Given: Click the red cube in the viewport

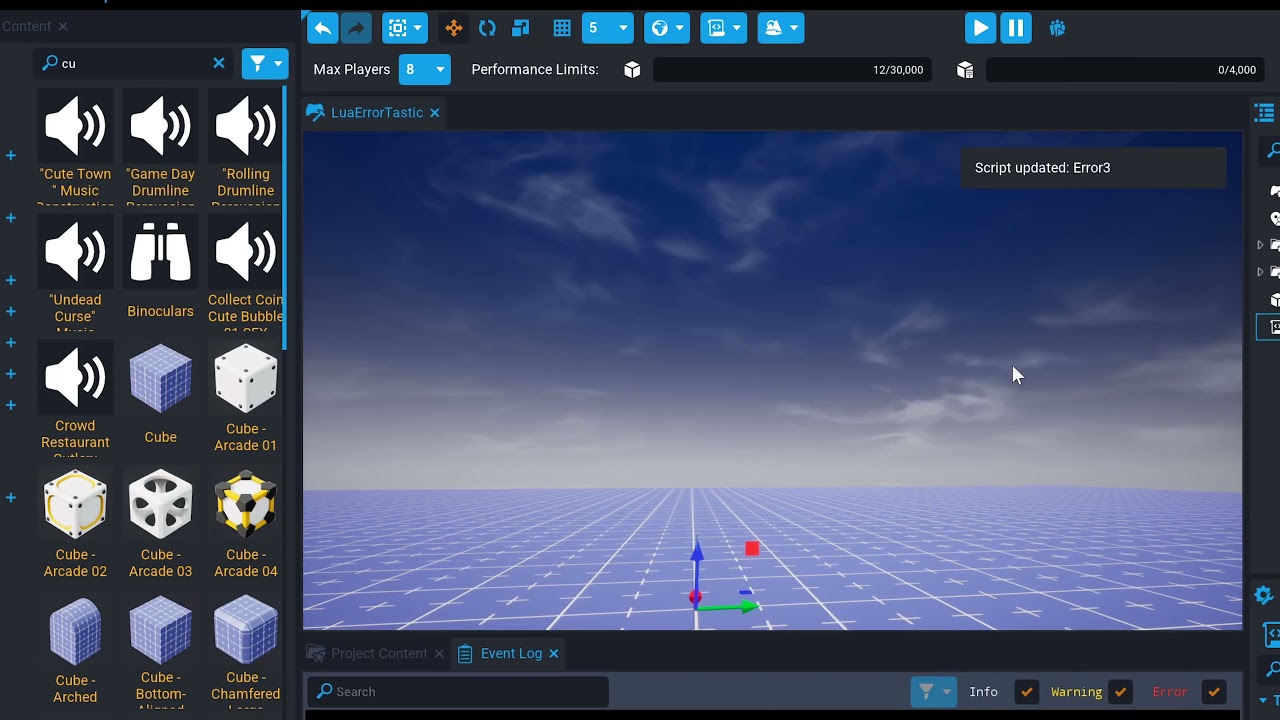Looking at the screenshot, I should [752, 548].
